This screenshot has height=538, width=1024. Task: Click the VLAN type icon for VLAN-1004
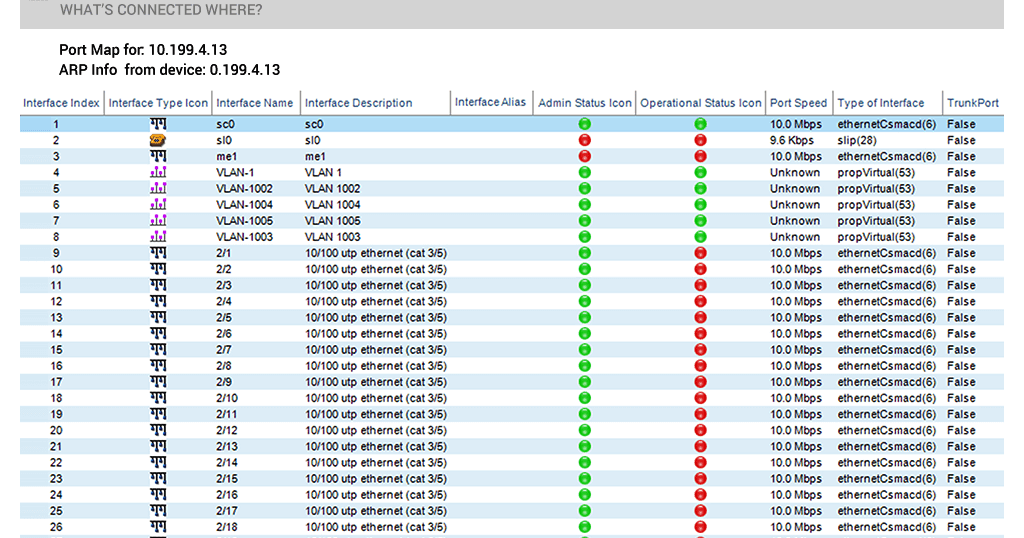(x=158, y=204)
